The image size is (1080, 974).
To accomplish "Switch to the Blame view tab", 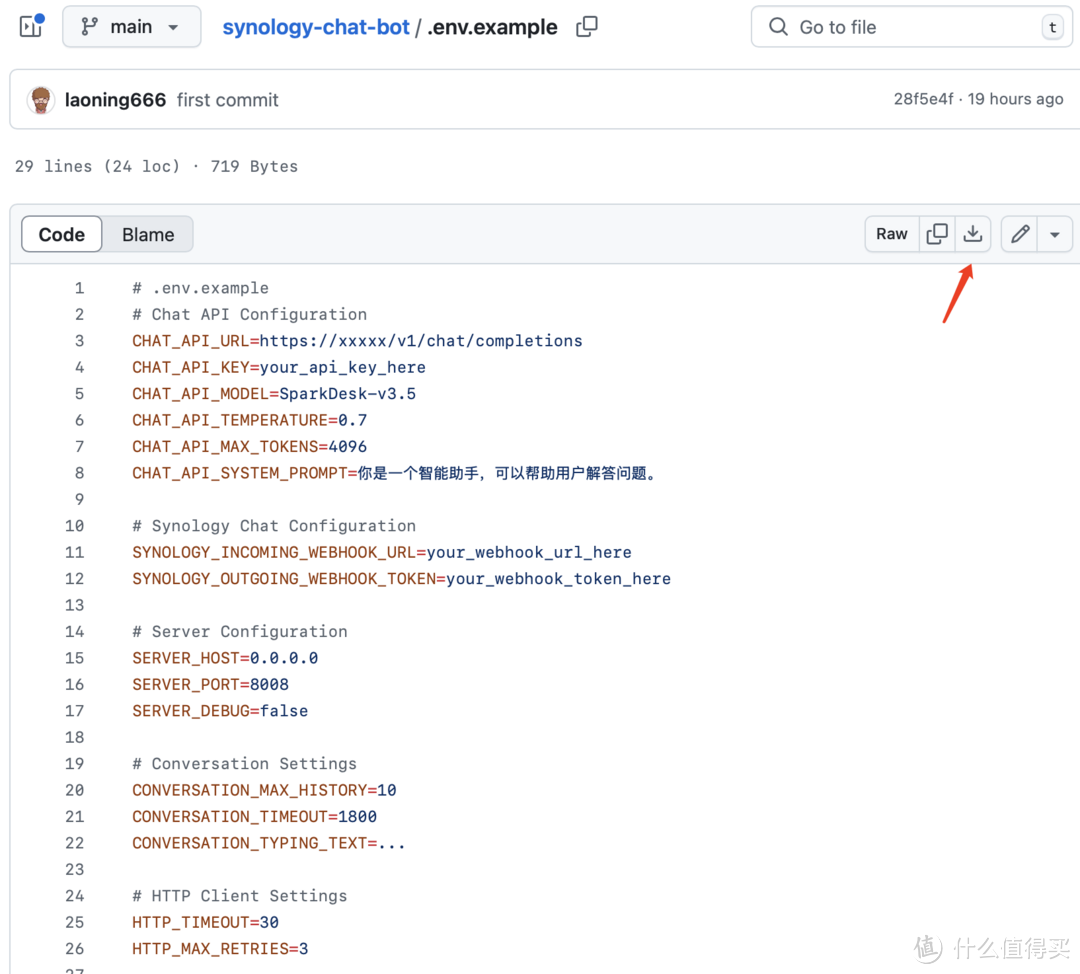I will (148, 235).
